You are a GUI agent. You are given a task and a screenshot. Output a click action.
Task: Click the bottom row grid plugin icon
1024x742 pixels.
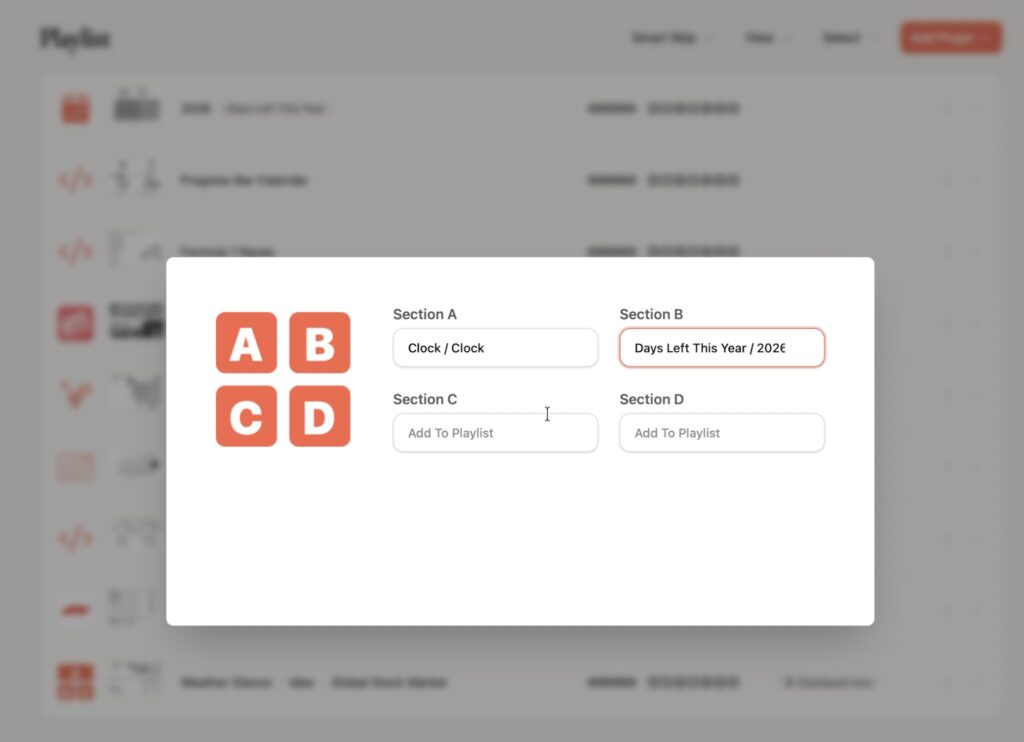click(x=76, y=683)
